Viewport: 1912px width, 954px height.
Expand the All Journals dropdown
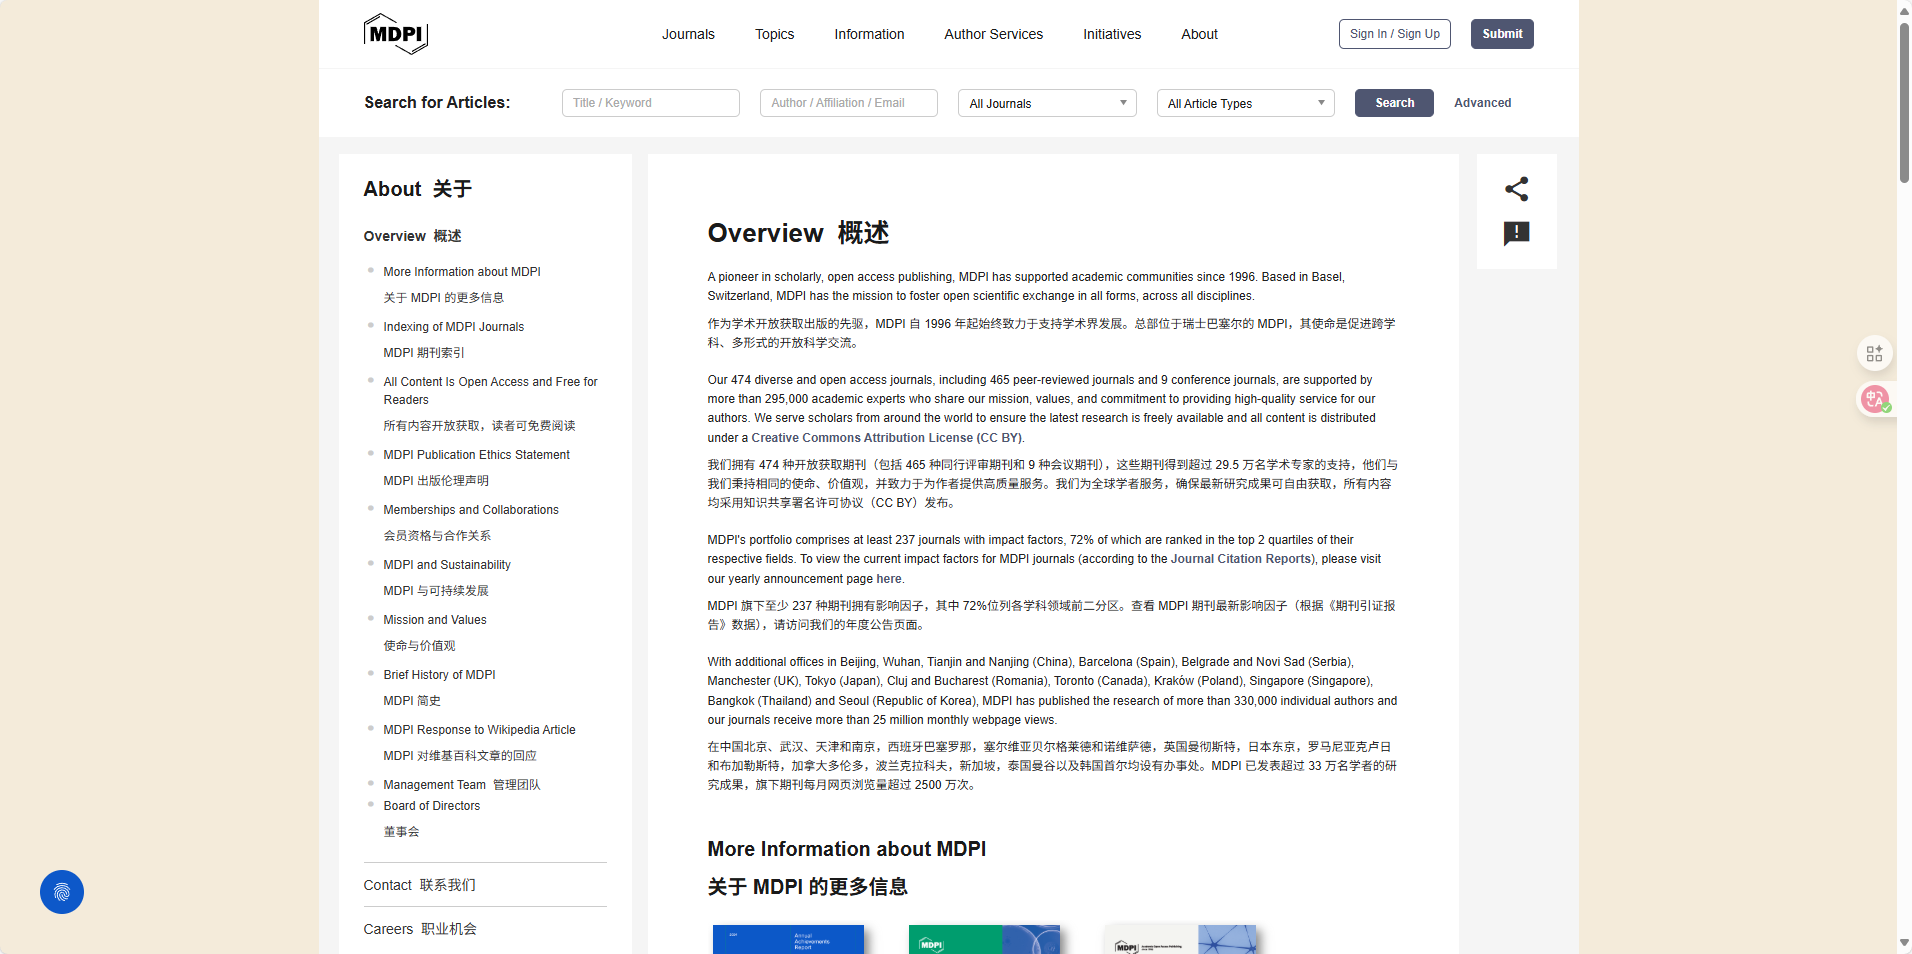point(1046,103)
